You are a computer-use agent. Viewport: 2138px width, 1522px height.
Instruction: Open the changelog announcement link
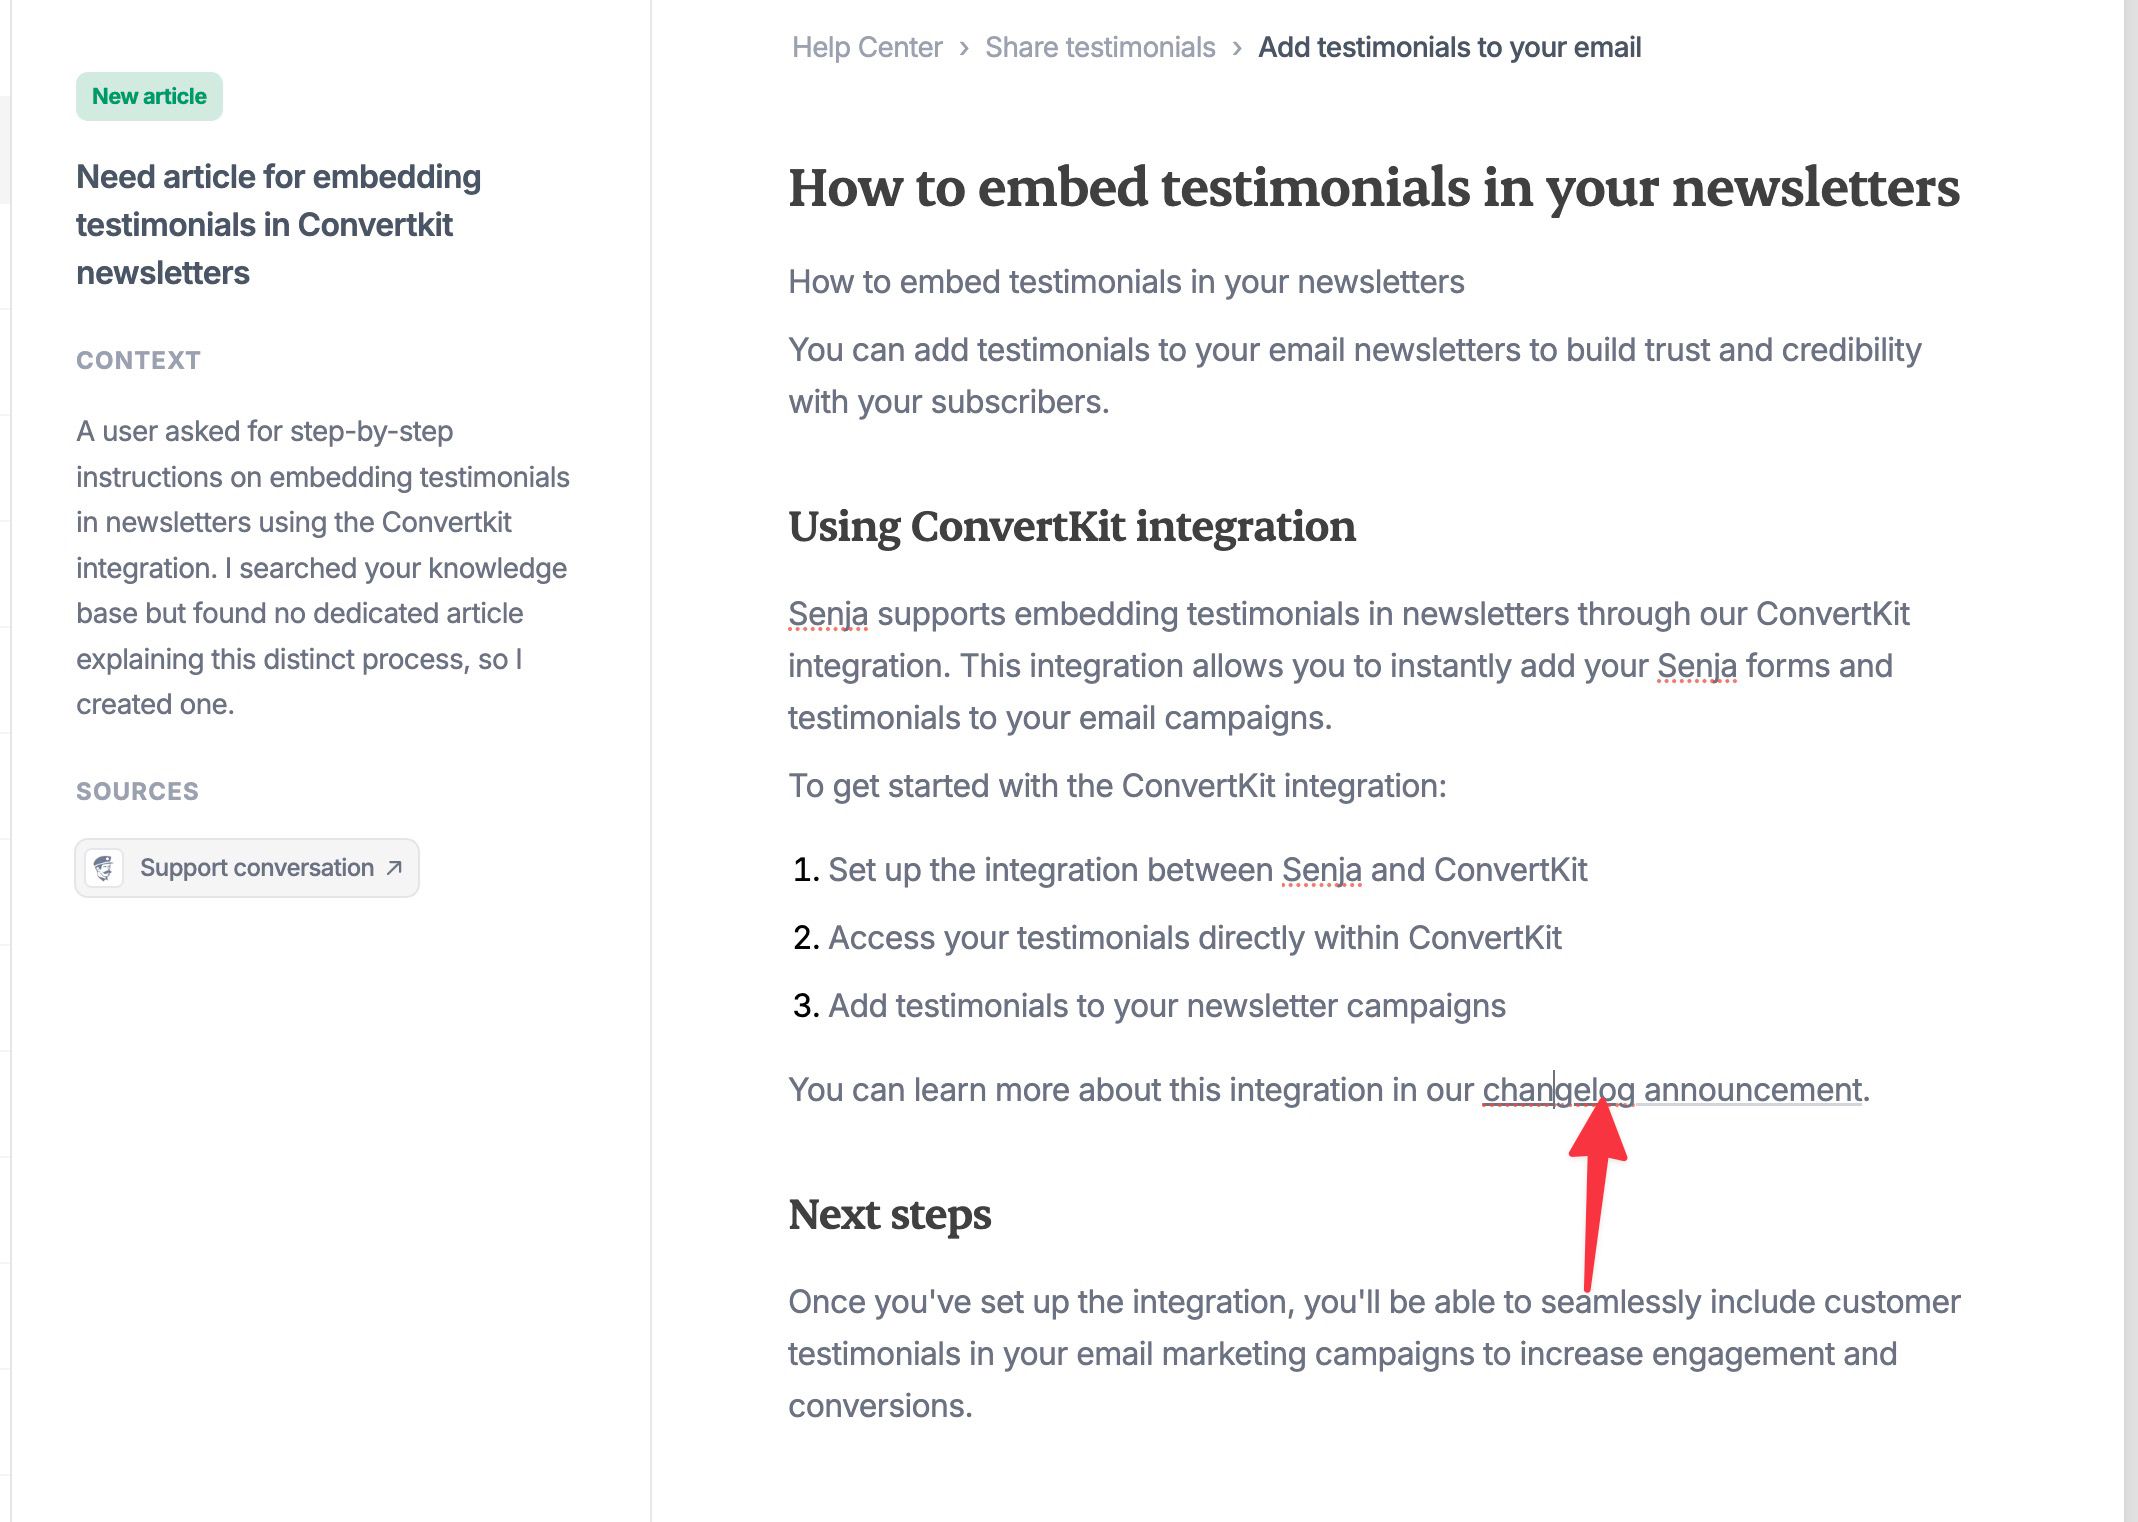(x=1672, y=1089)
